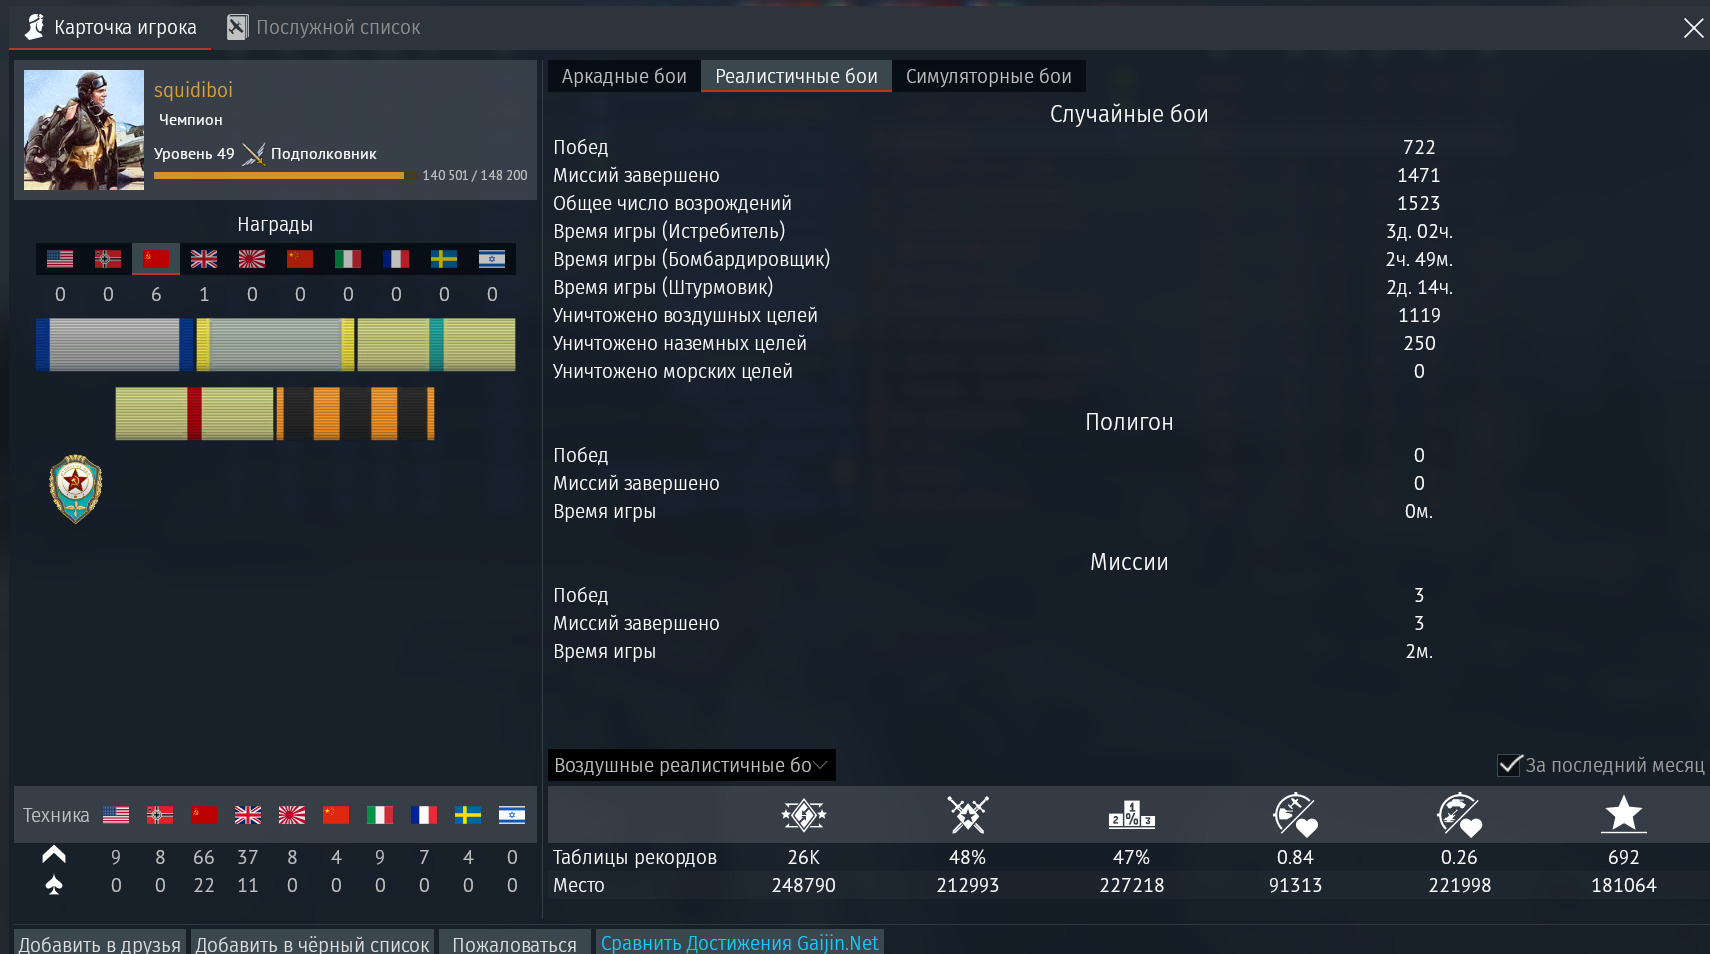Click the chevron vehicles-owned row icon
The height and width of the screenshot is (954, 1710).
pos(54,855)
